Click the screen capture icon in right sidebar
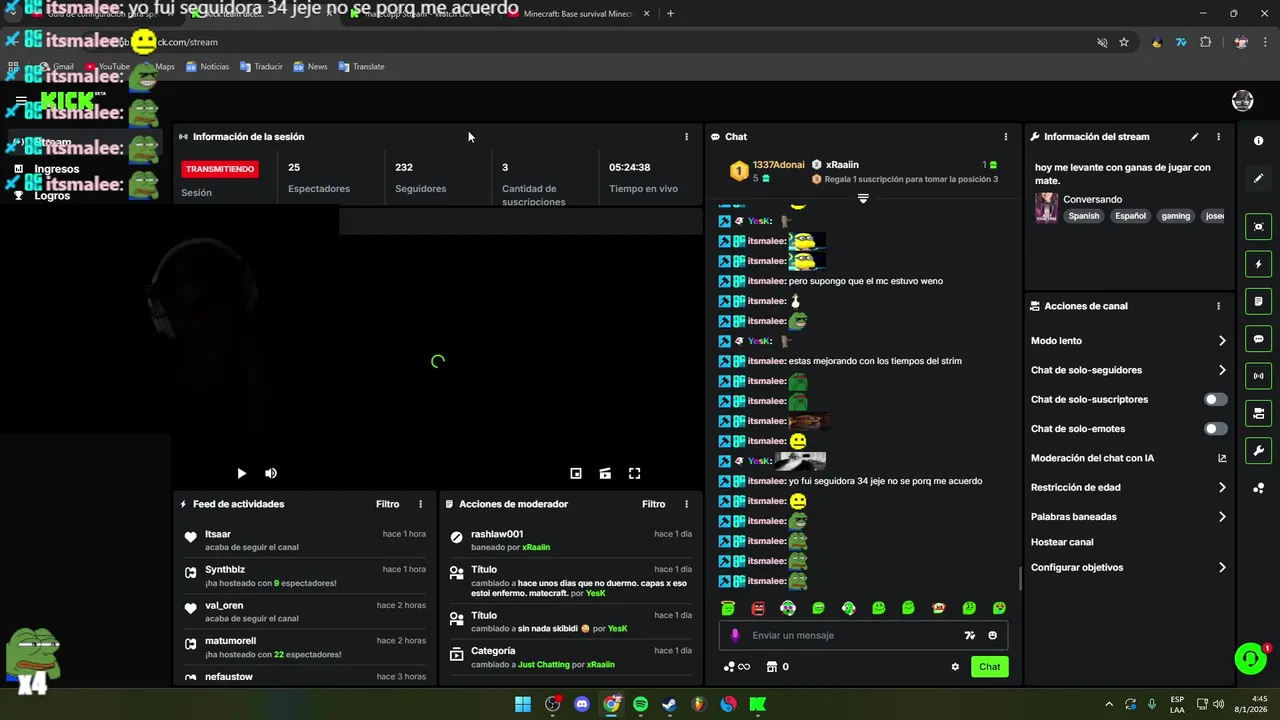1280x720 pixels. 1259,227
